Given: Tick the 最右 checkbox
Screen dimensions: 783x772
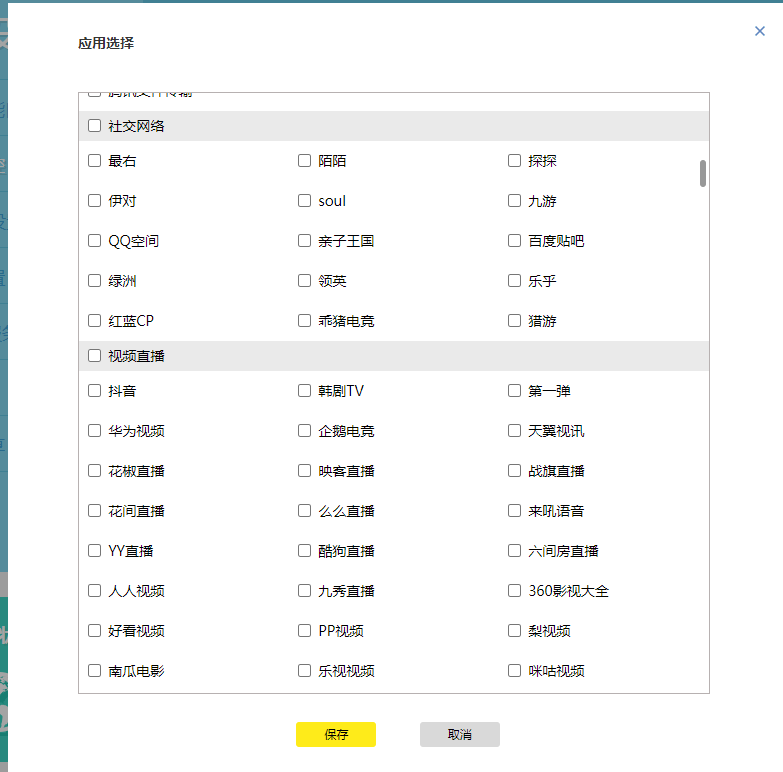Looking at the screenshot, I should (94, 160).
